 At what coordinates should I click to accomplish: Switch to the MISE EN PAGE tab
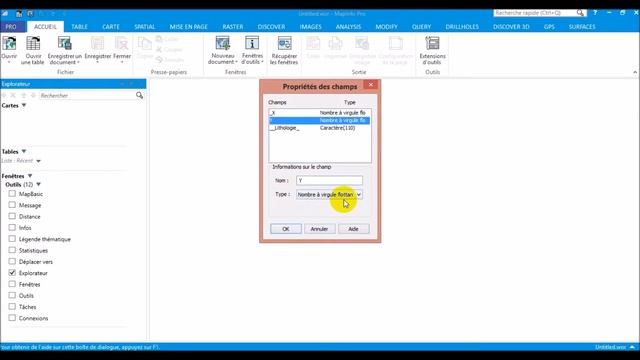189,27
